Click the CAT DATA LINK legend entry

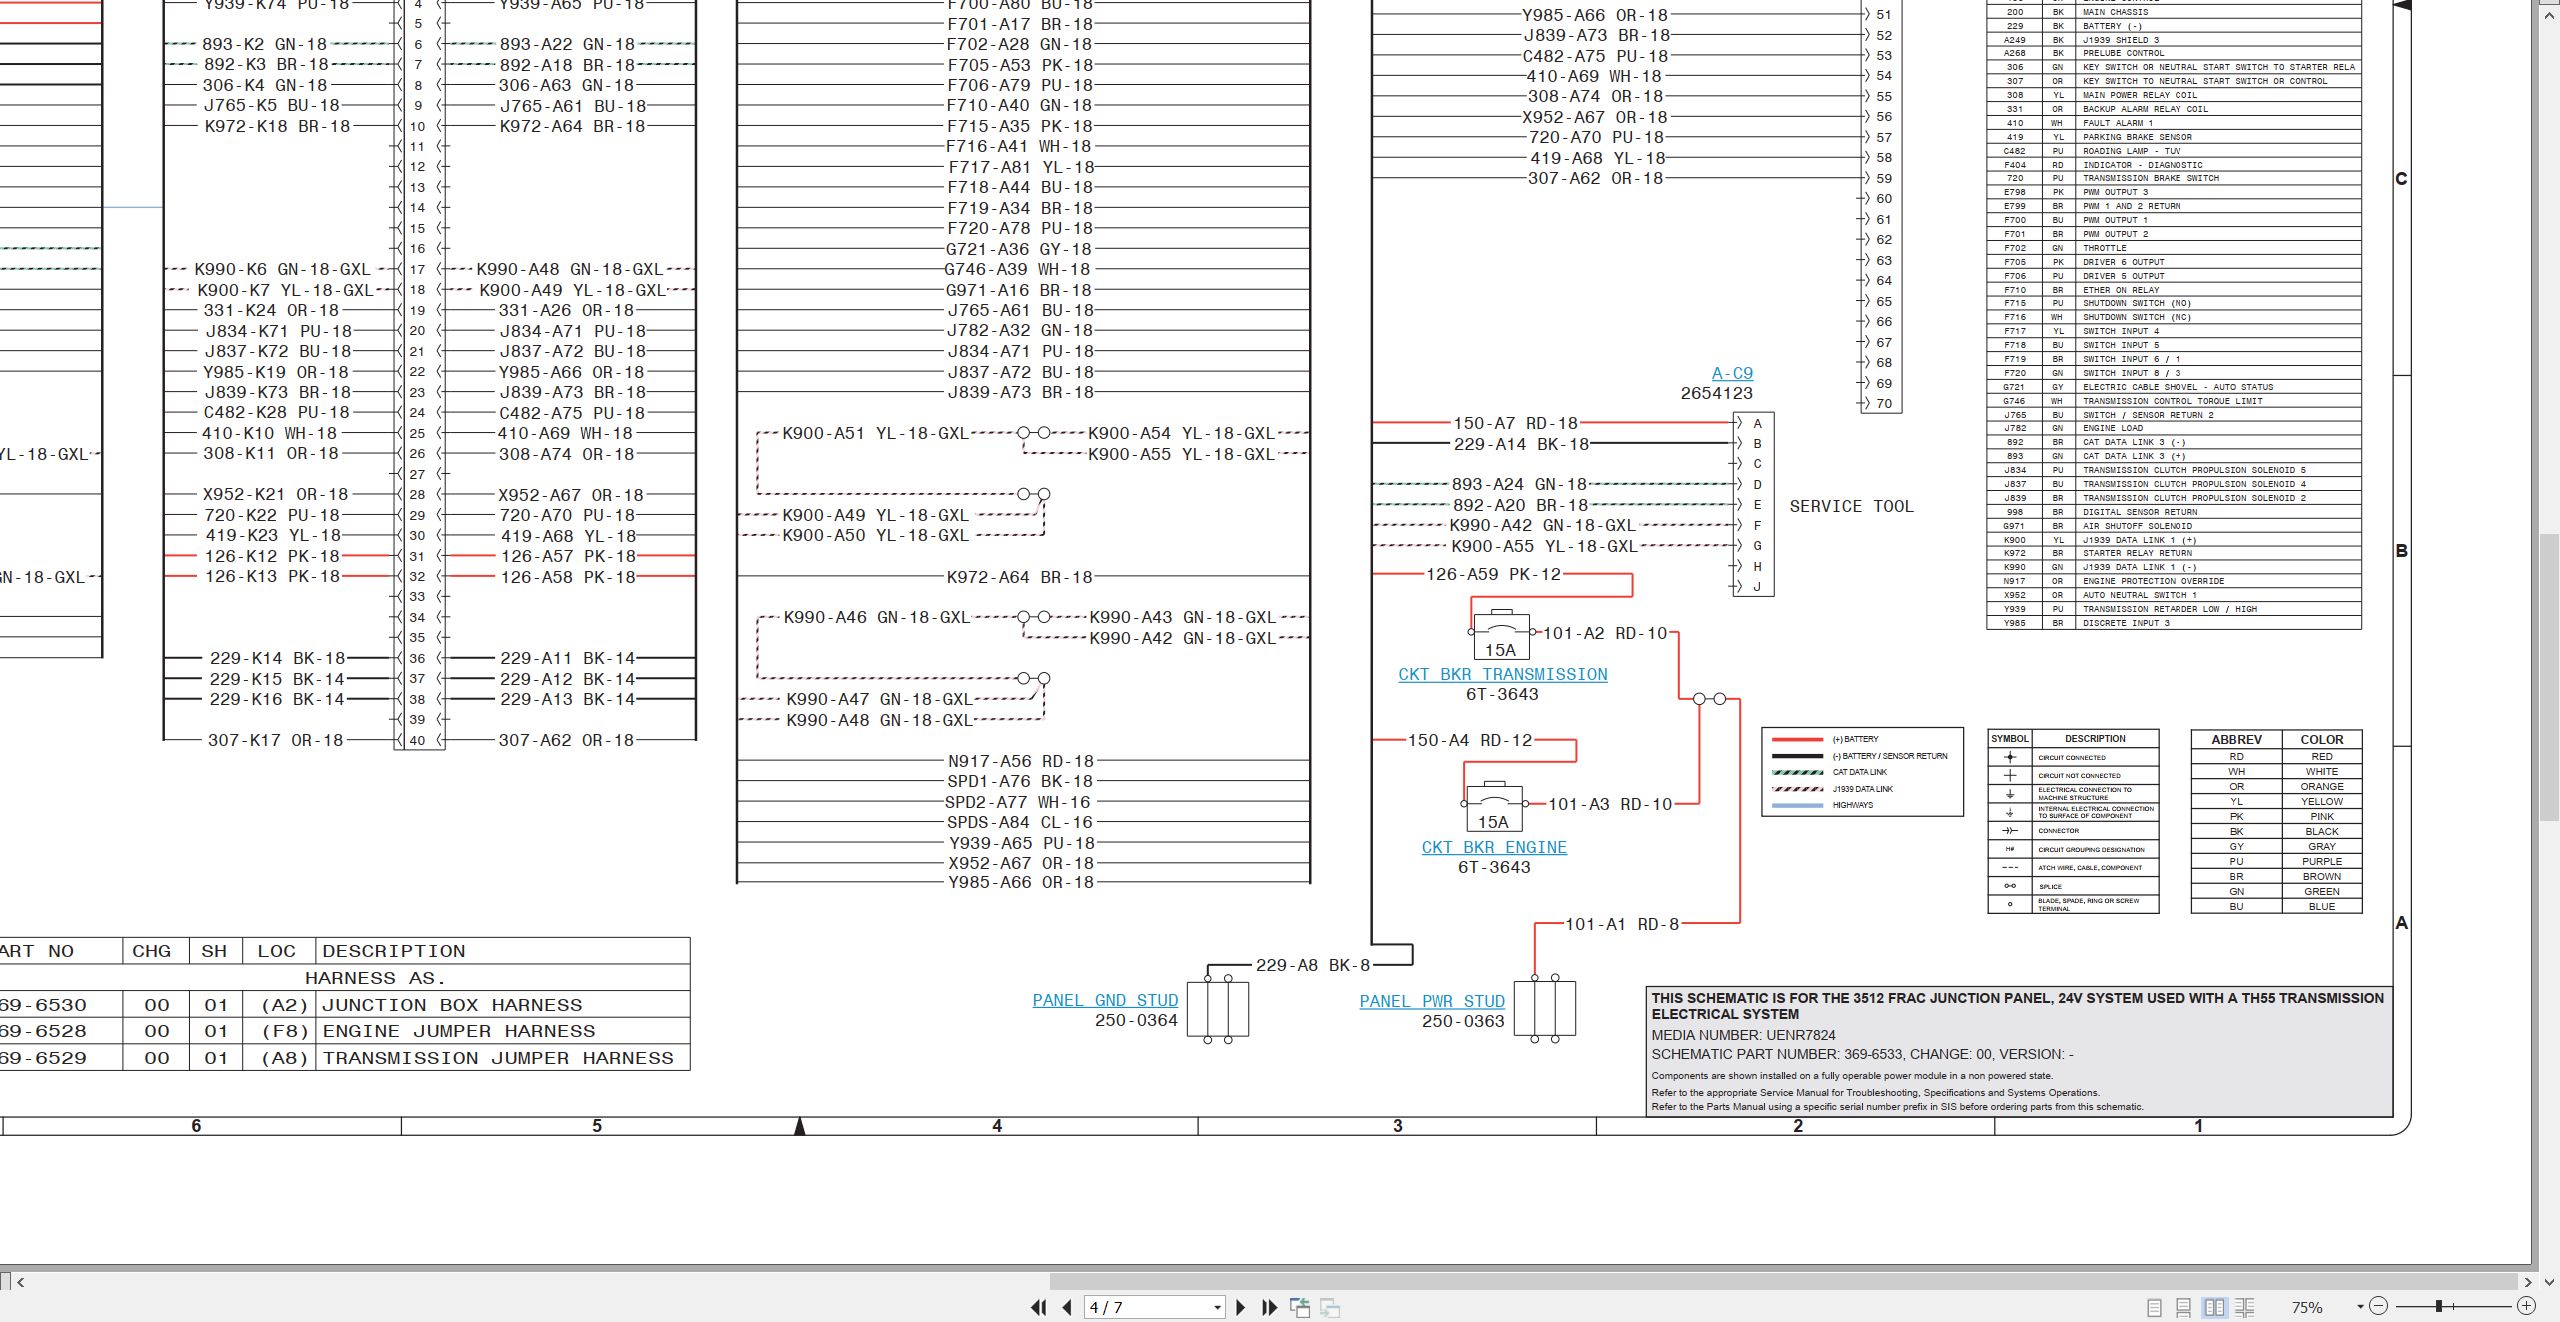coord(1830,772)
